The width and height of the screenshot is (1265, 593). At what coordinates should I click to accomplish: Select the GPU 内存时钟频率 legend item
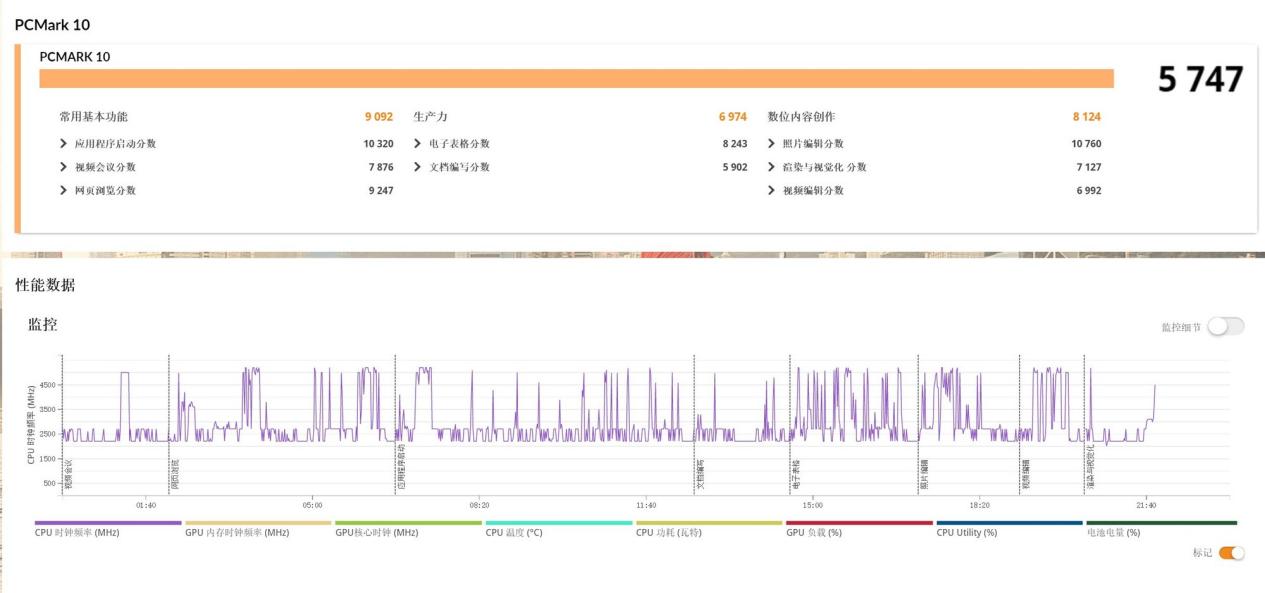coord(237,532)
